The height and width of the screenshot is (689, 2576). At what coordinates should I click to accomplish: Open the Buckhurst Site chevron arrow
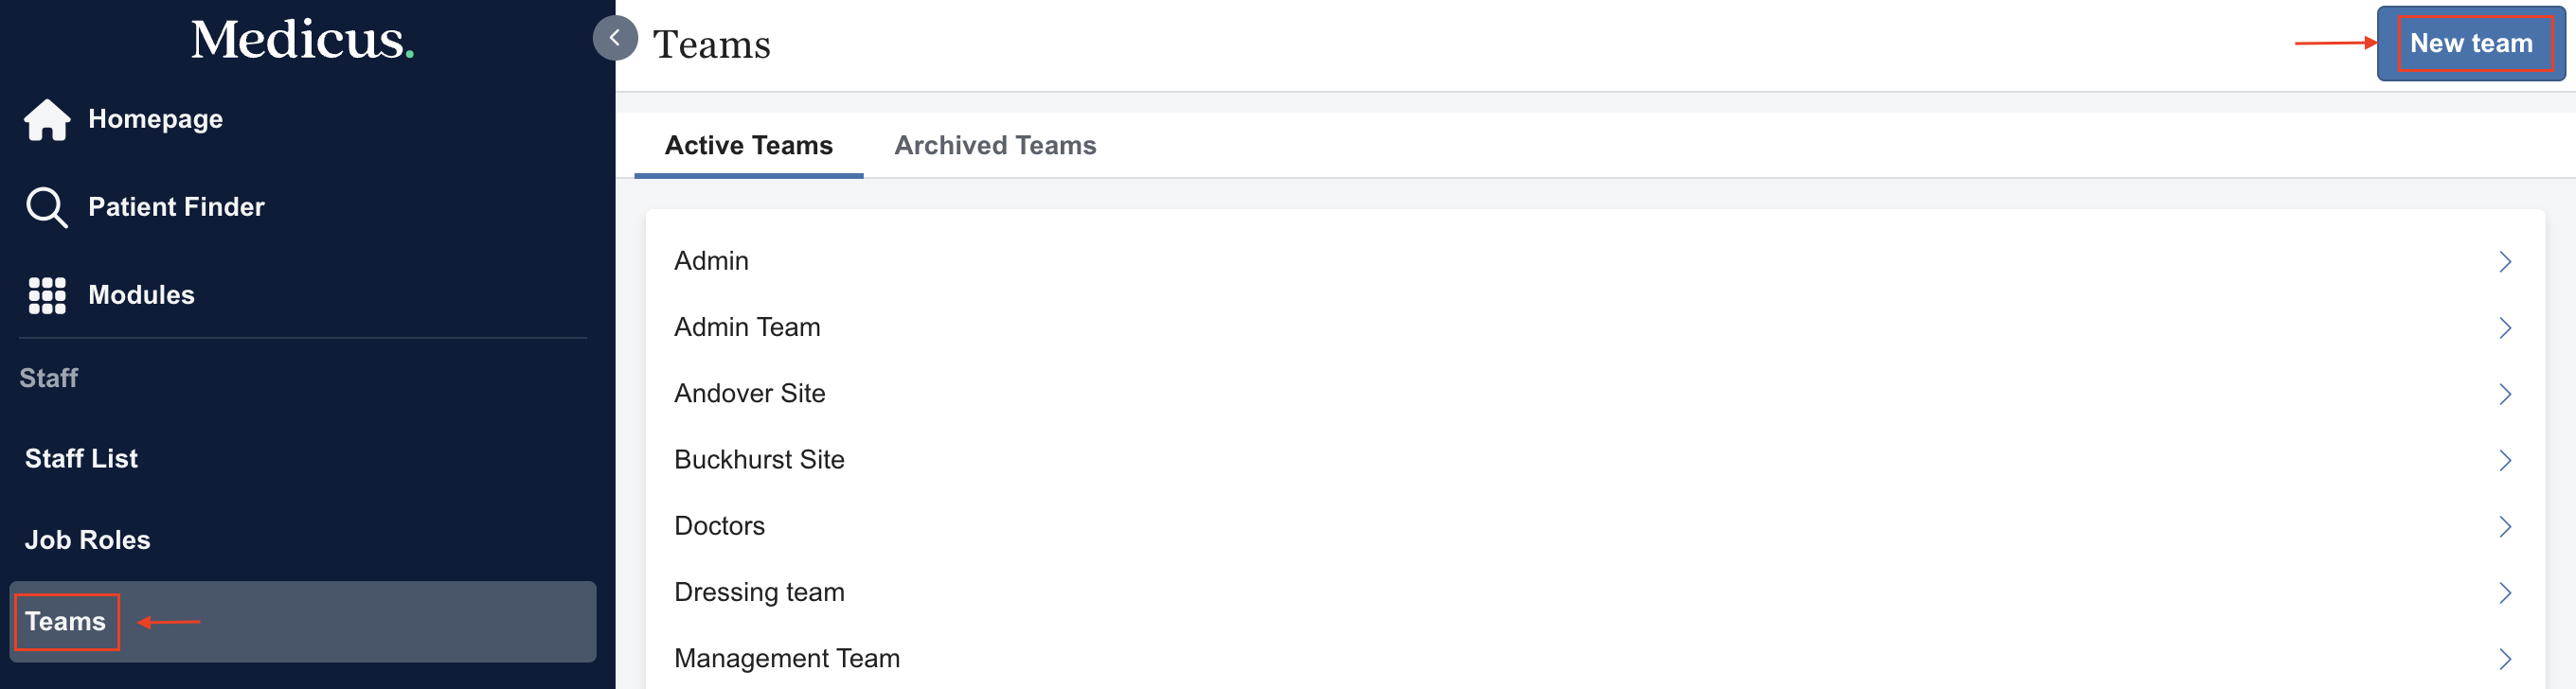coord(2504,460)
